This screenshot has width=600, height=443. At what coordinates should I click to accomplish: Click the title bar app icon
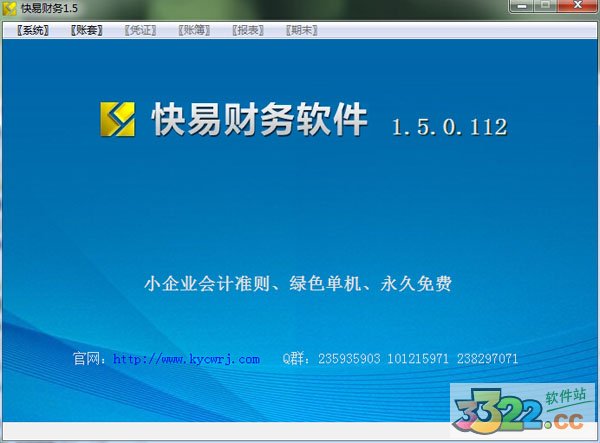10,8
